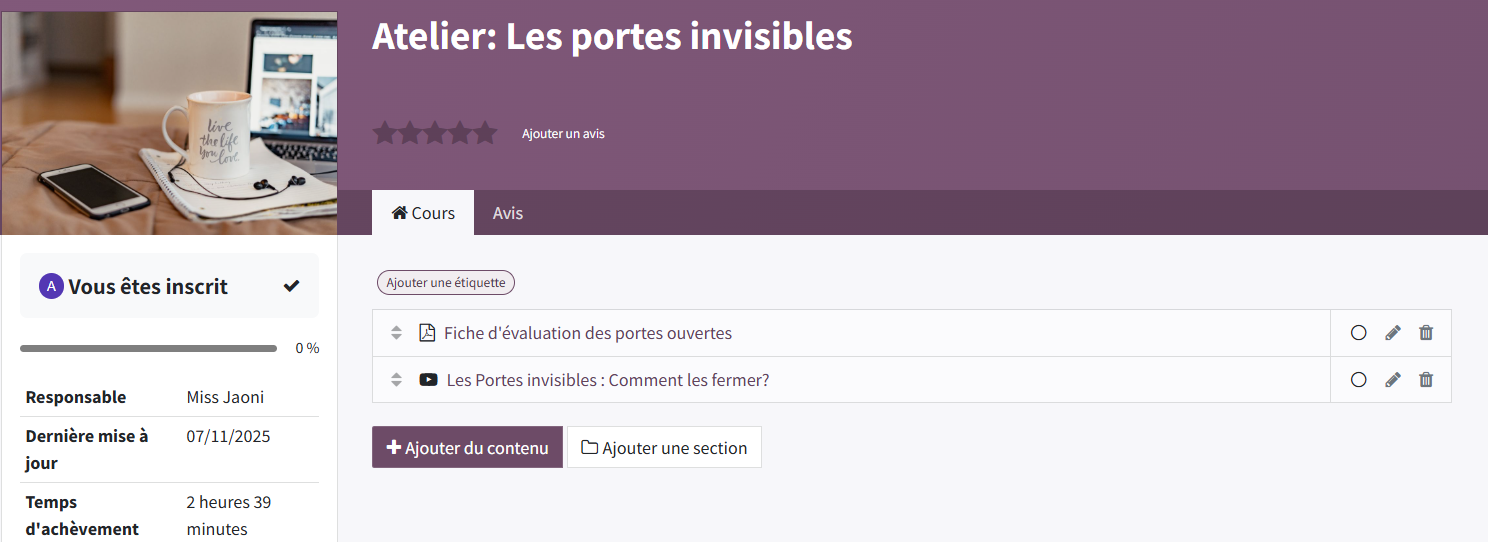
Task: Click the course completion progress bar
Action: point(148,348)
